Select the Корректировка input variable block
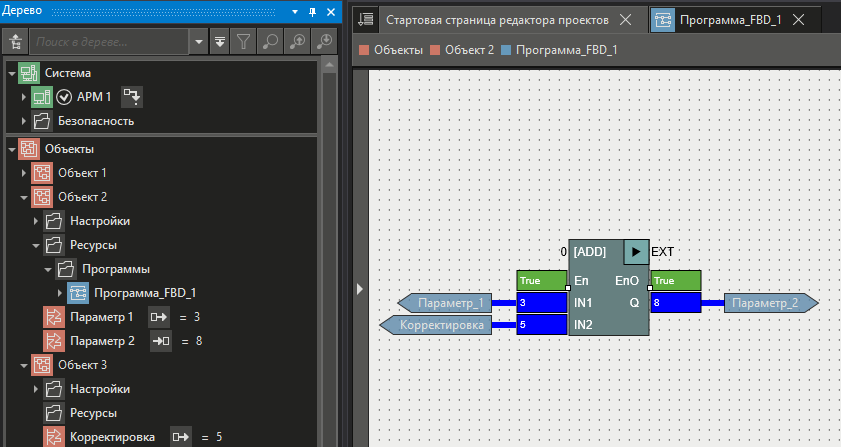Viewport: 841px width, 447px height. [x=436, y=325]
